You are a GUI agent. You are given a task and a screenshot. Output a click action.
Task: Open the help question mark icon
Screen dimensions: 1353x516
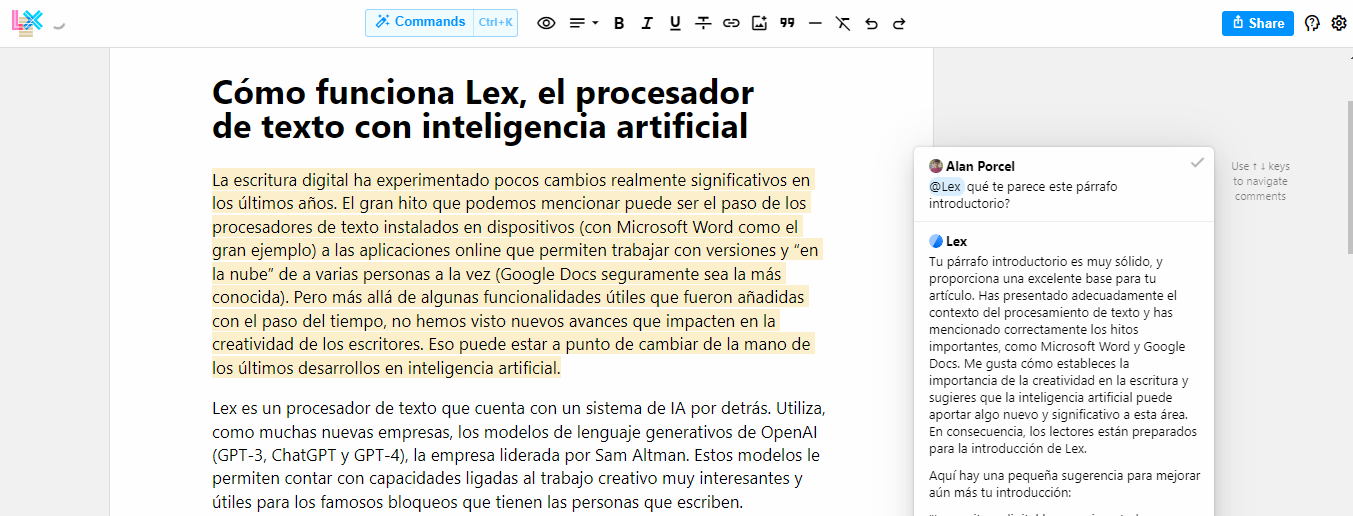tap(1313, 23)
